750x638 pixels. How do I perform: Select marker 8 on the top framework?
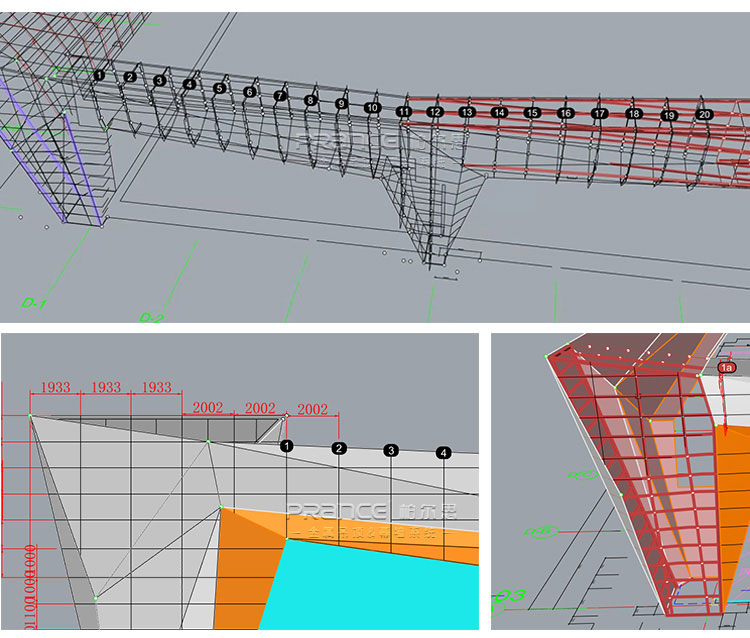[x=311, y=100]
